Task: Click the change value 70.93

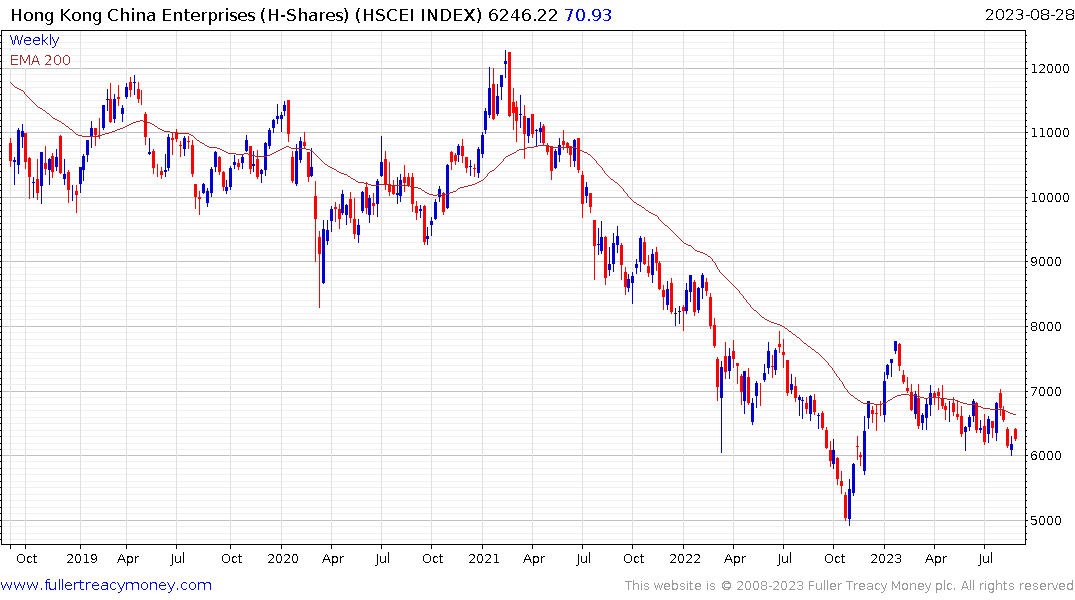Action: pyautogui.click(x=588, y=15)
